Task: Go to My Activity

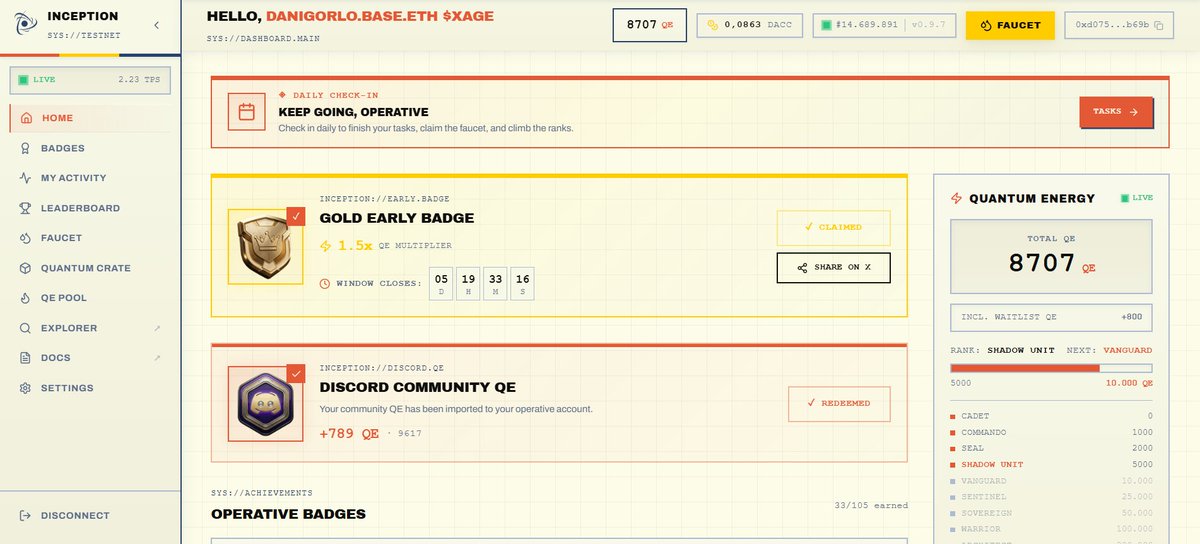Action: (91, 178)
